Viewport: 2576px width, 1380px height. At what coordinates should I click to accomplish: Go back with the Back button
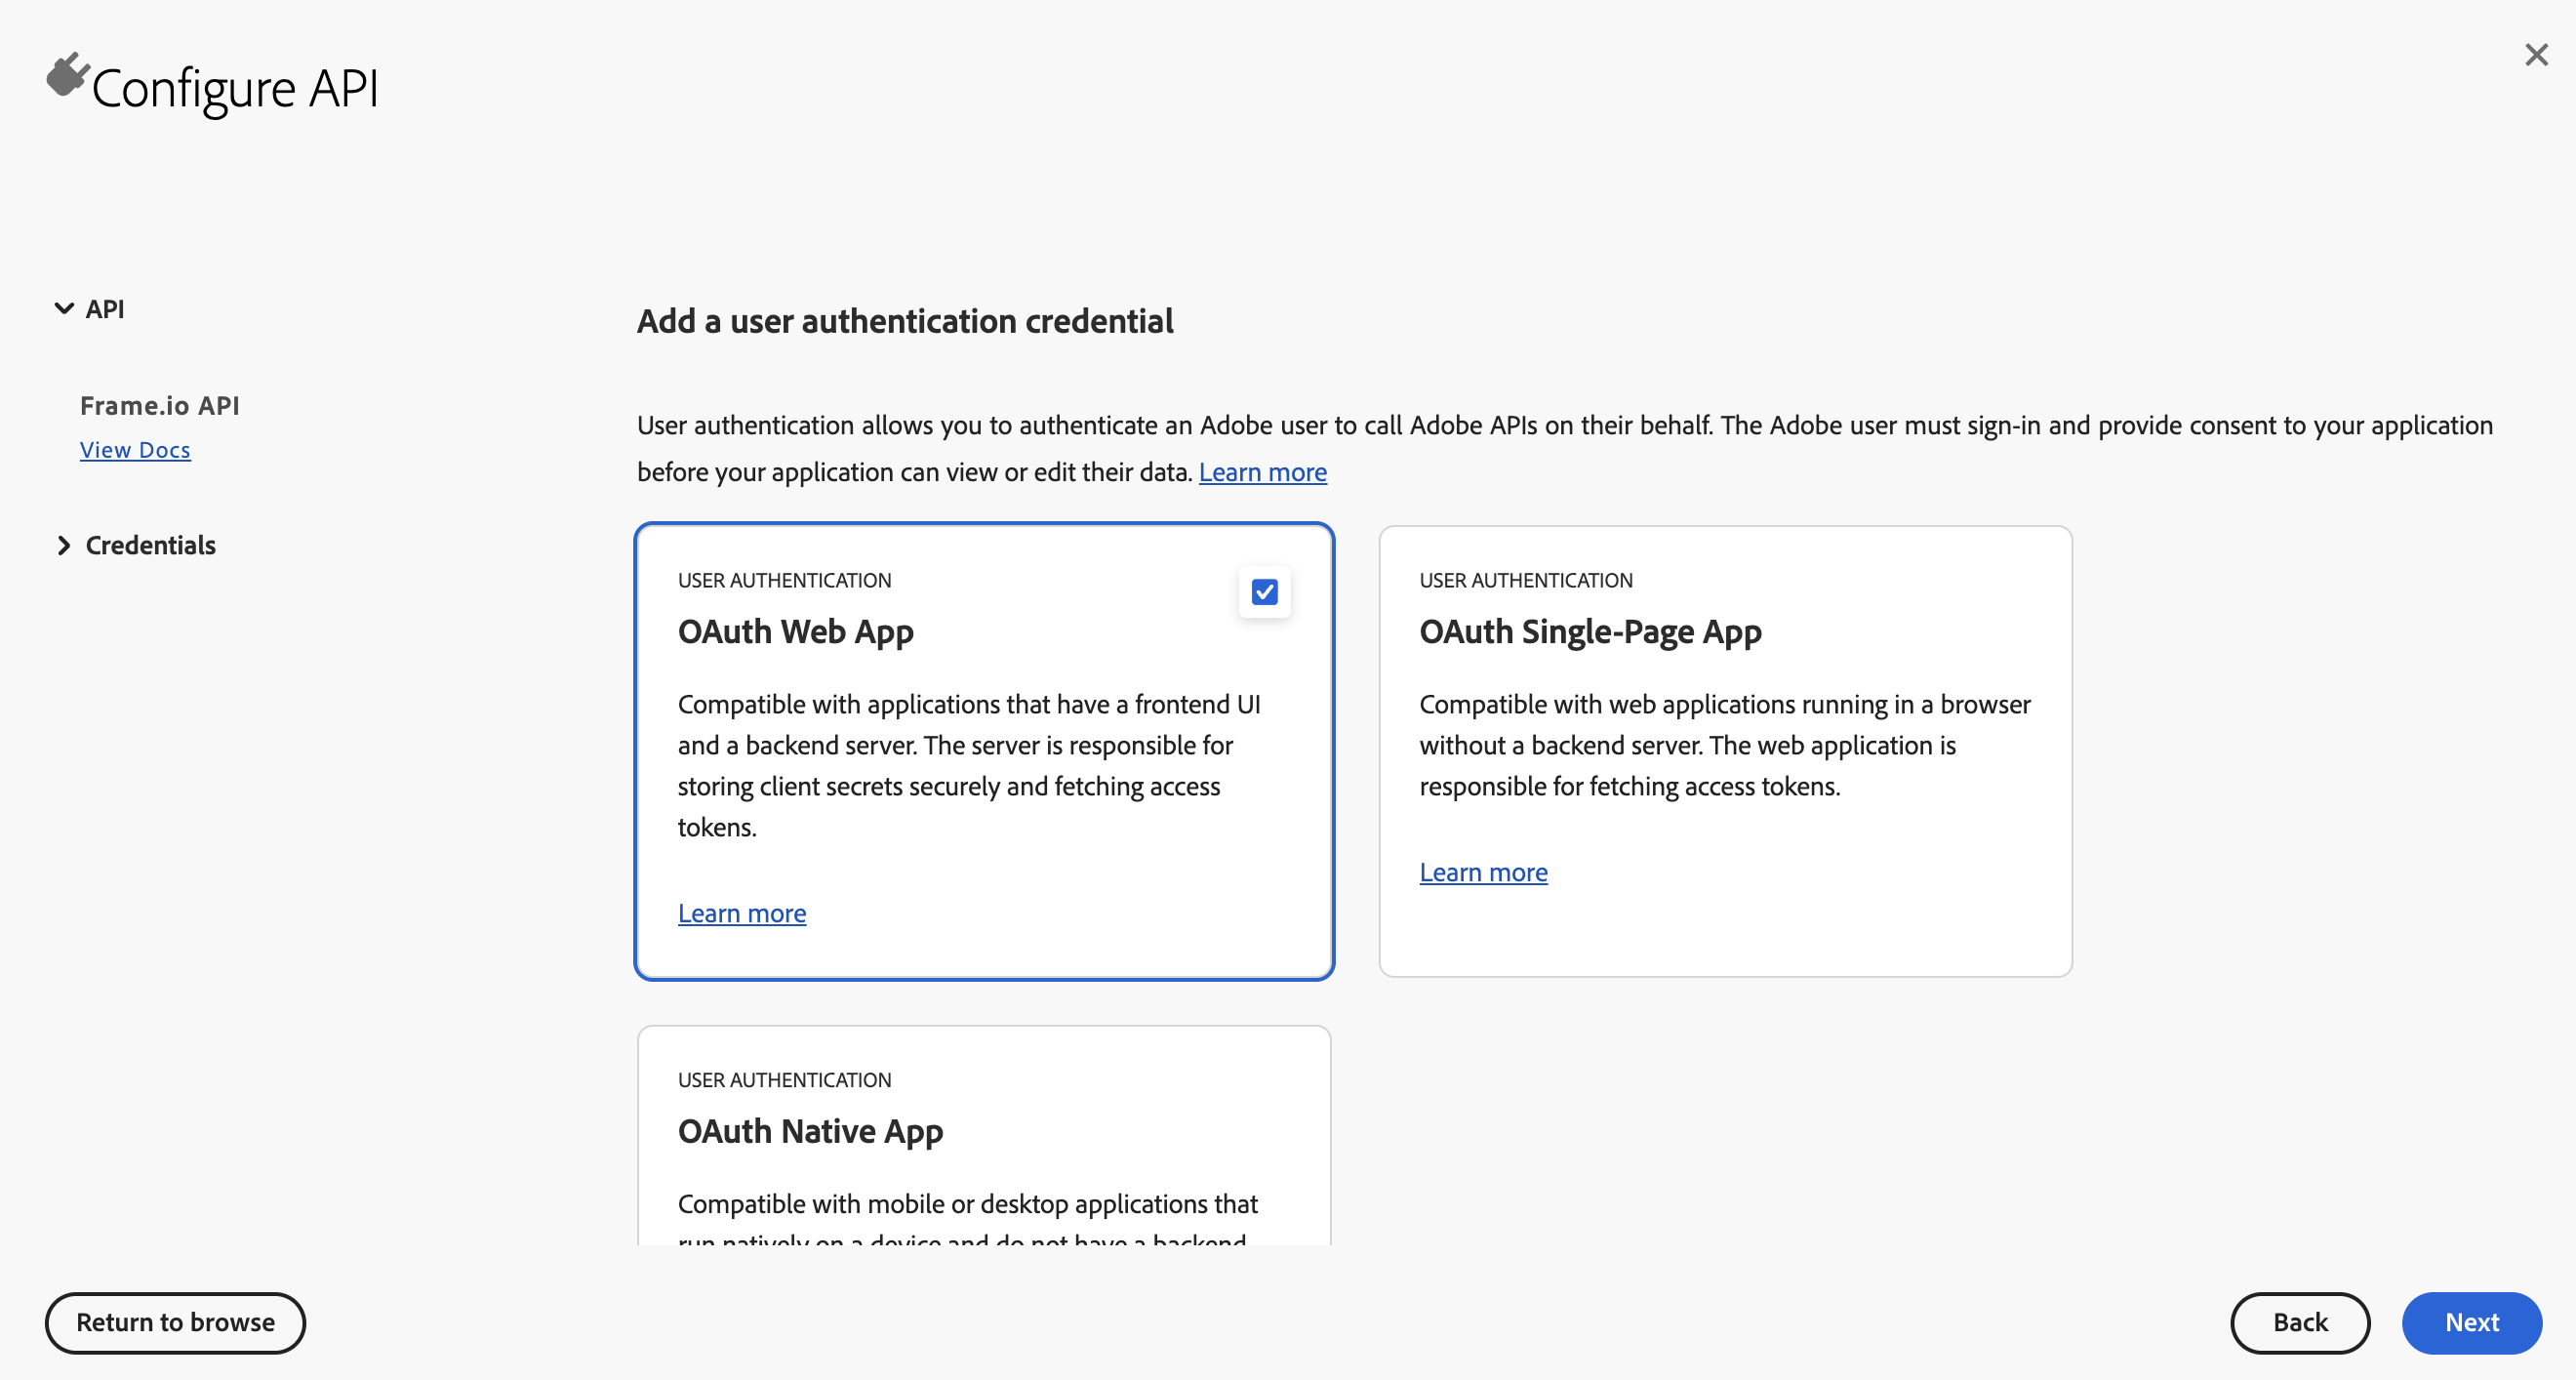2300,1322
